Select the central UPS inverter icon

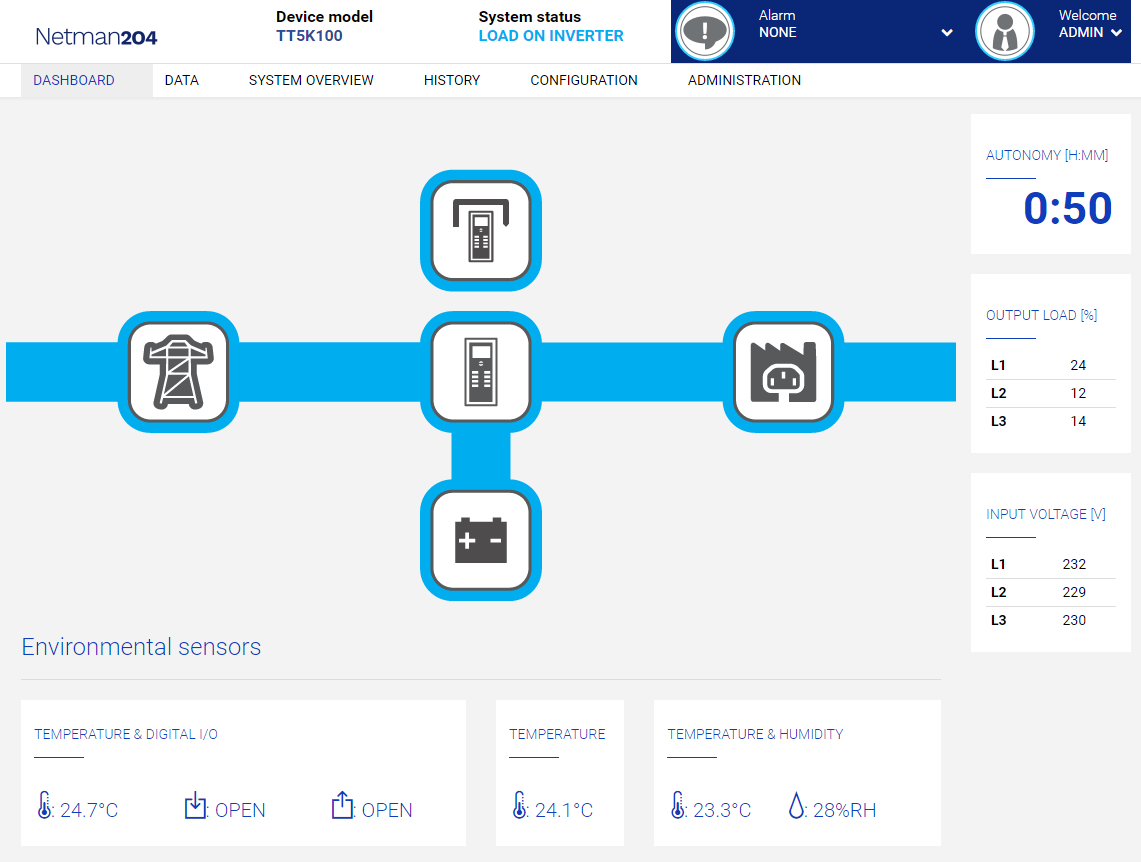(x=481, y=372)
